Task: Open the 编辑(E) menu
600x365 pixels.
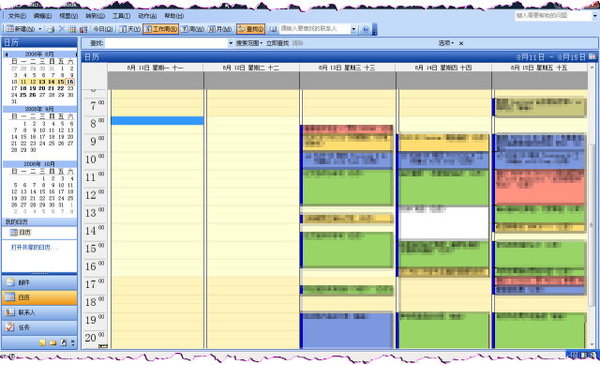Action: point(42,16)
